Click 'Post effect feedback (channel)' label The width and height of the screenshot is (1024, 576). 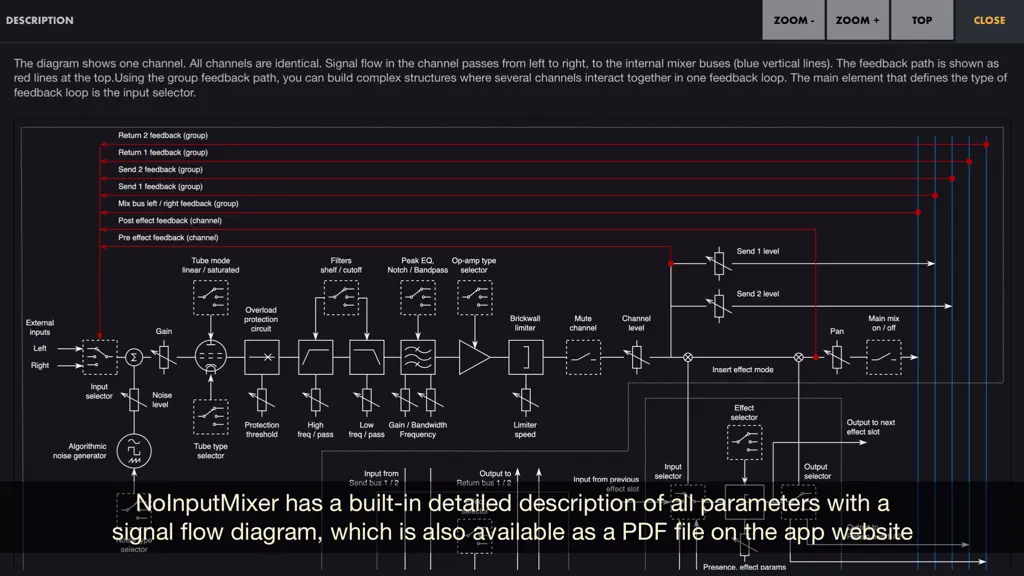click(170, 220)
